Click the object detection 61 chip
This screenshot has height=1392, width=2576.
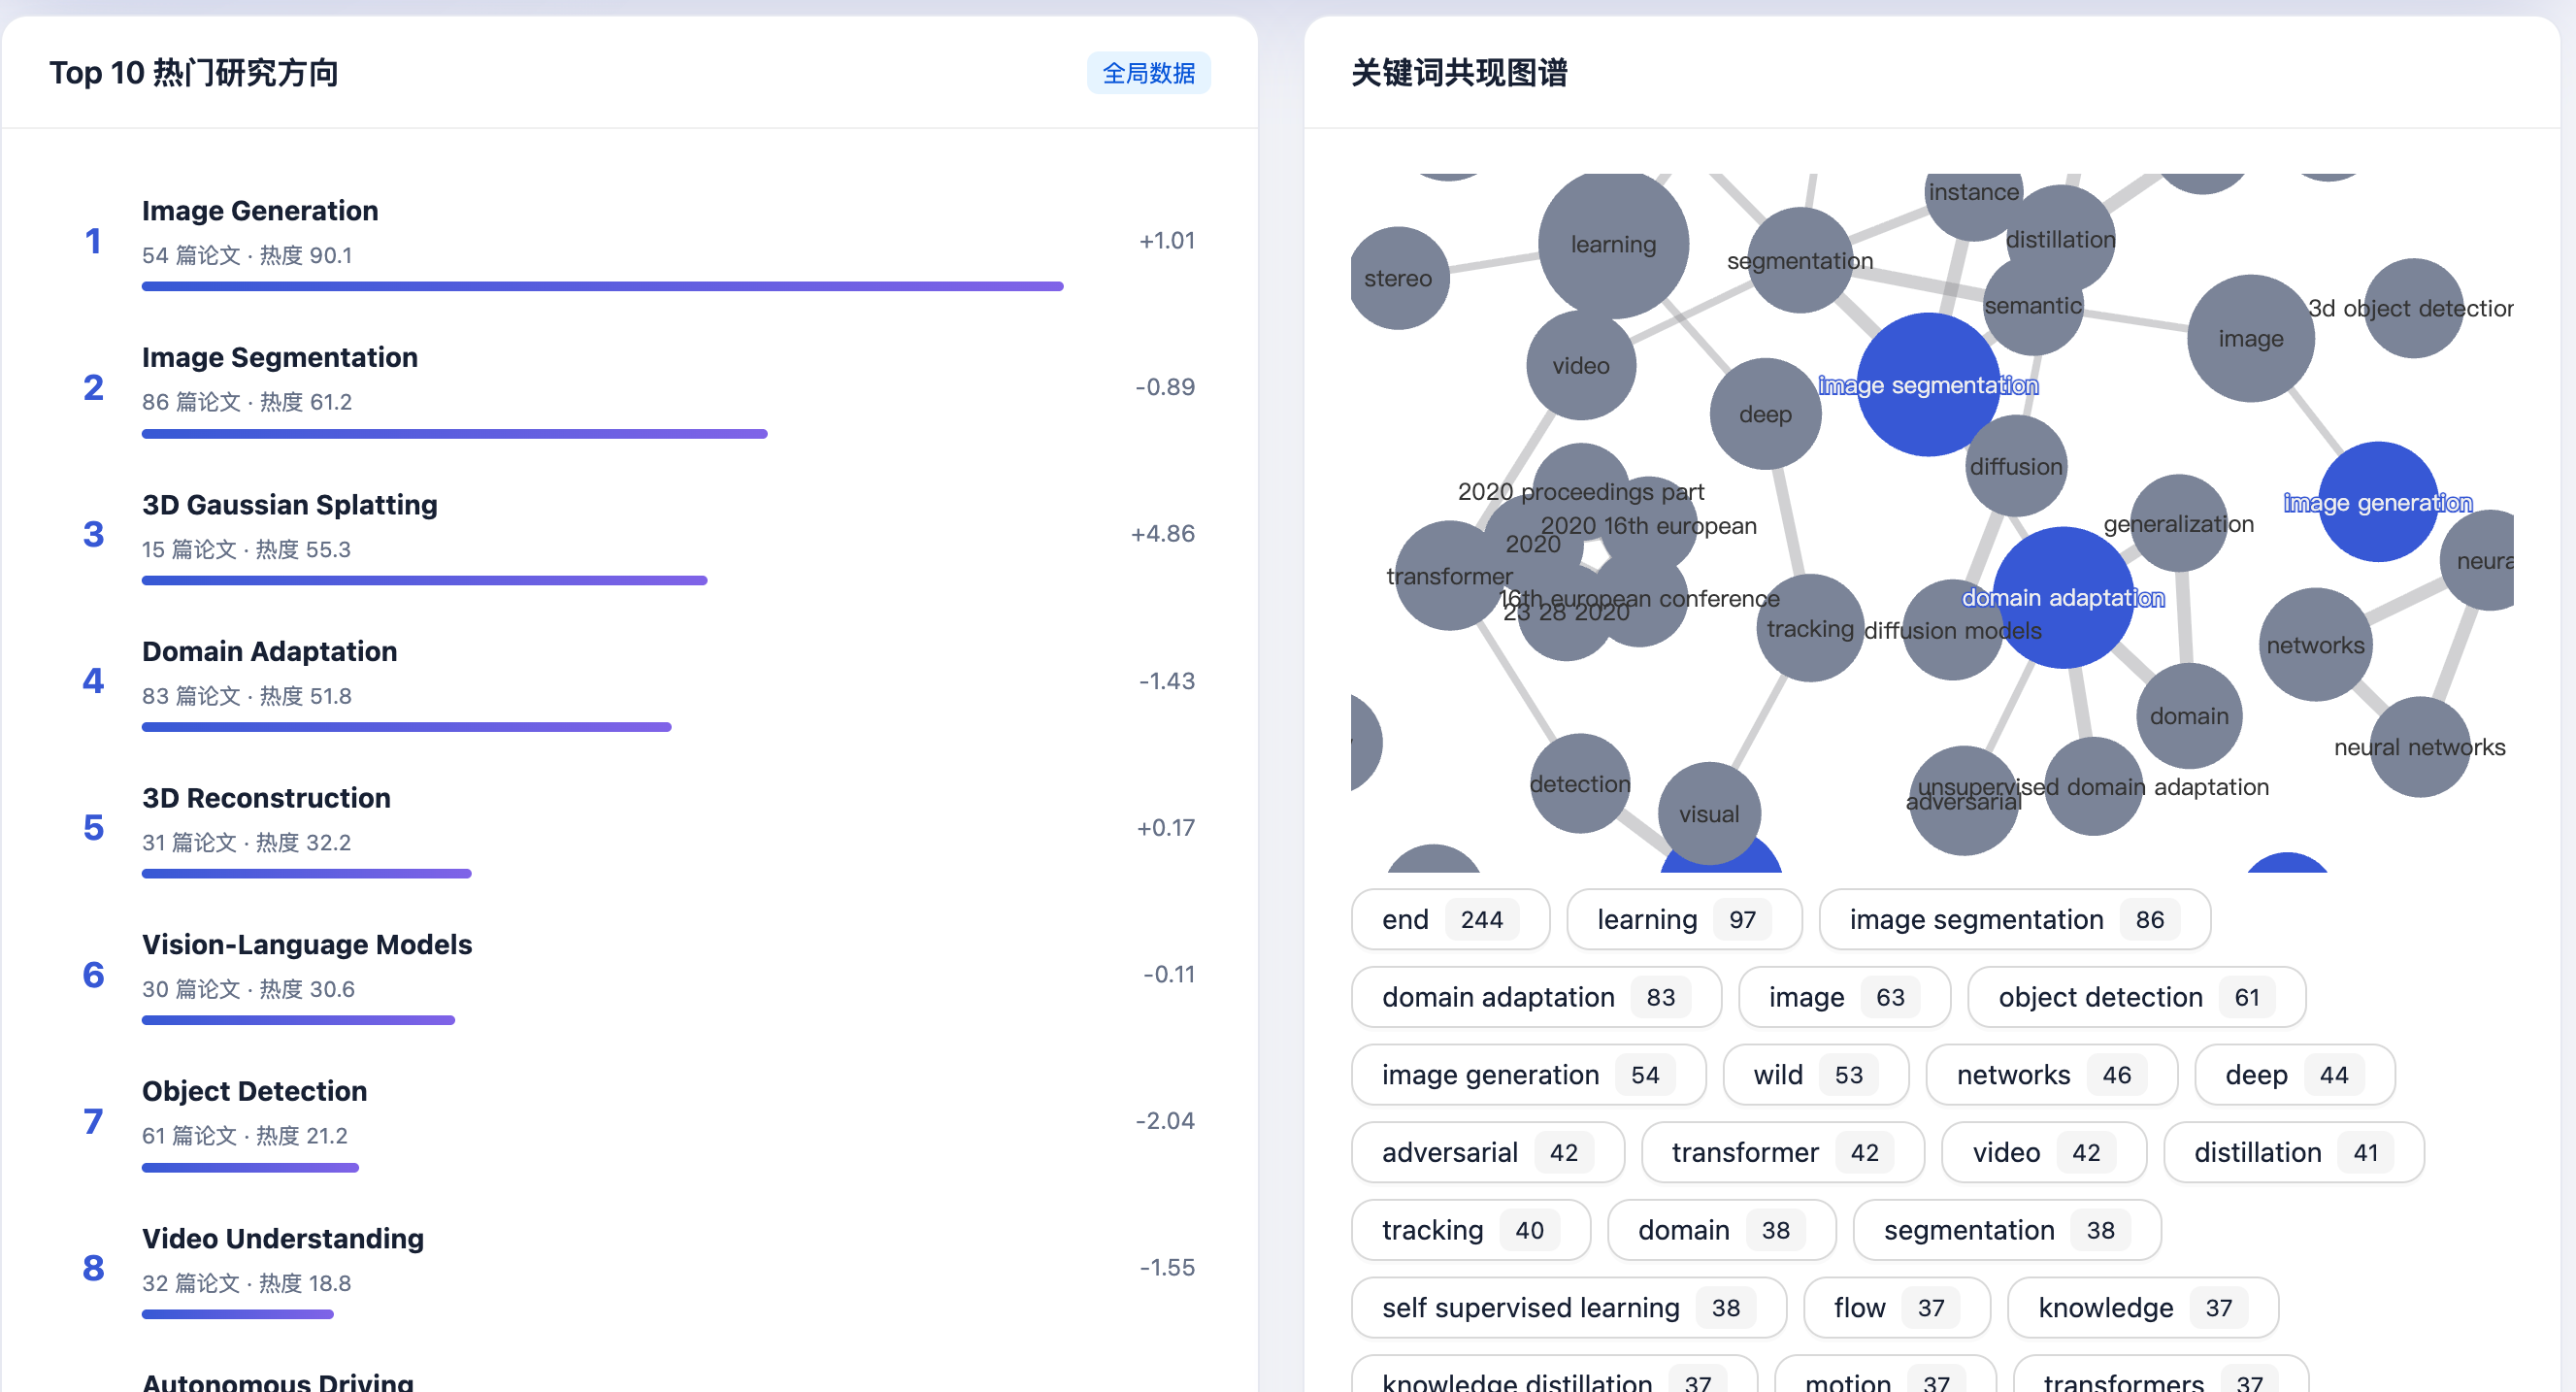[x=2136, y=997]
